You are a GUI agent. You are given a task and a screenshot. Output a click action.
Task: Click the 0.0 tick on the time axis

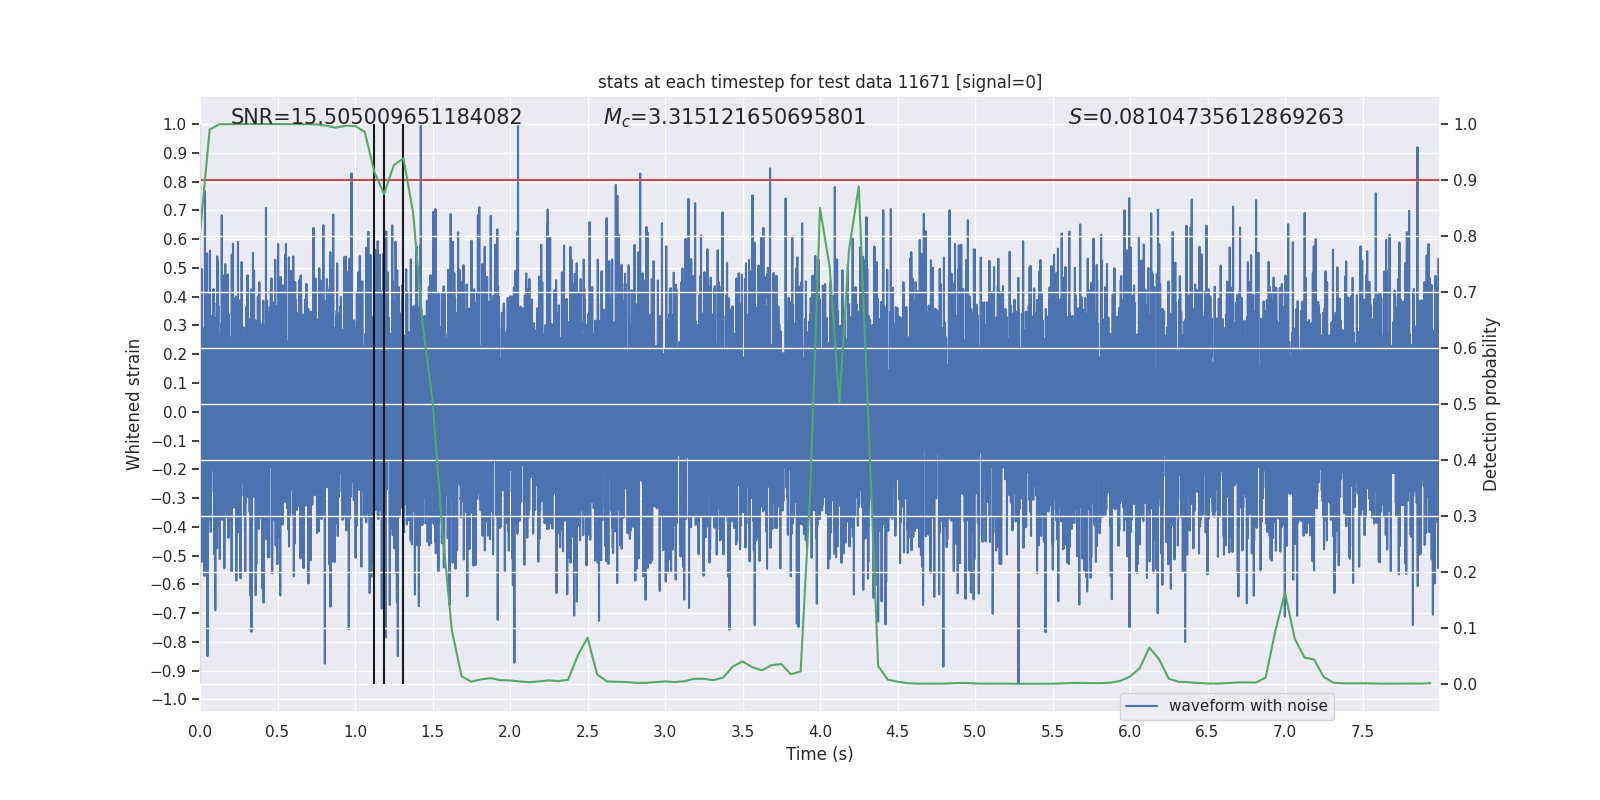(x=200, y=731)
